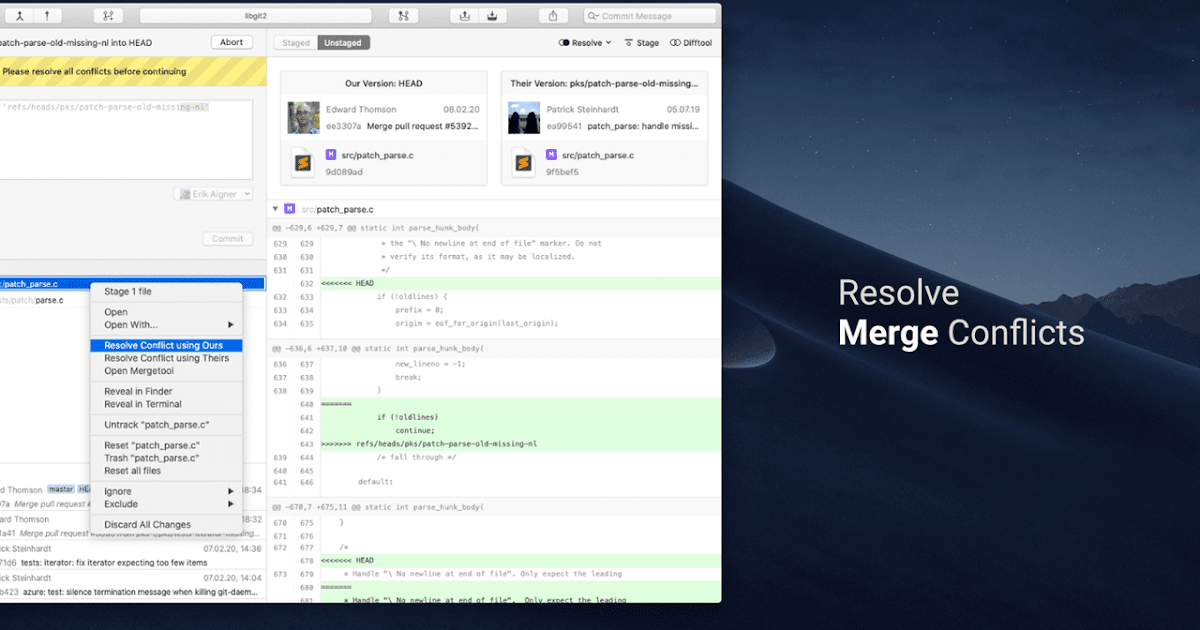Choose Reveal in Finder
This screenshot has height=630, width=1200.
(166, 391)
